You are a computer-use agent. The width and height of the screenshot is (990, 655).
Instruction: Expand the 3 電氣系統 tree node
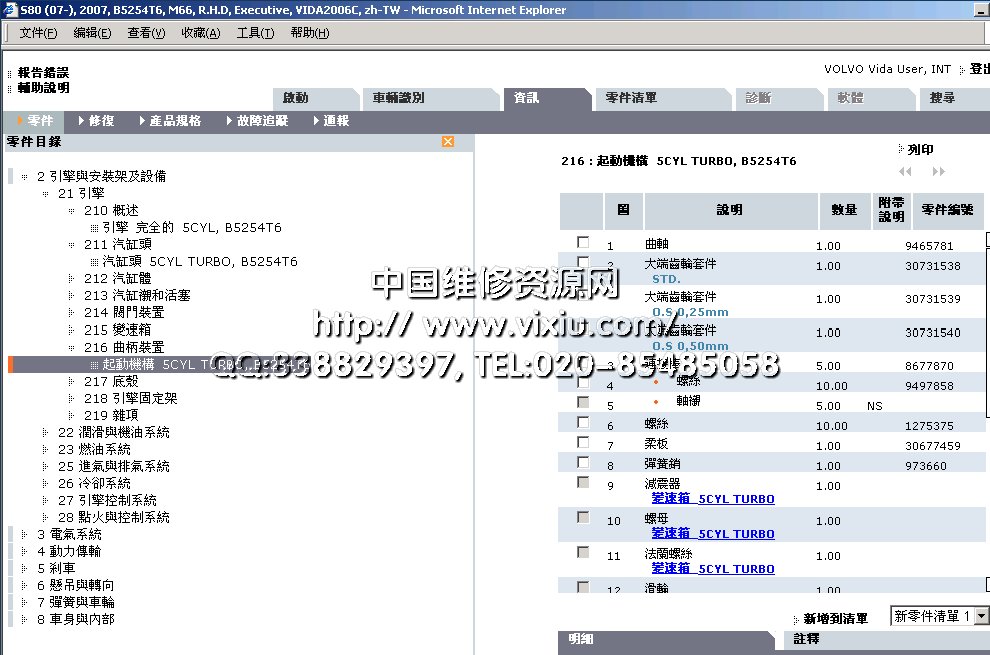click(25, 535)
